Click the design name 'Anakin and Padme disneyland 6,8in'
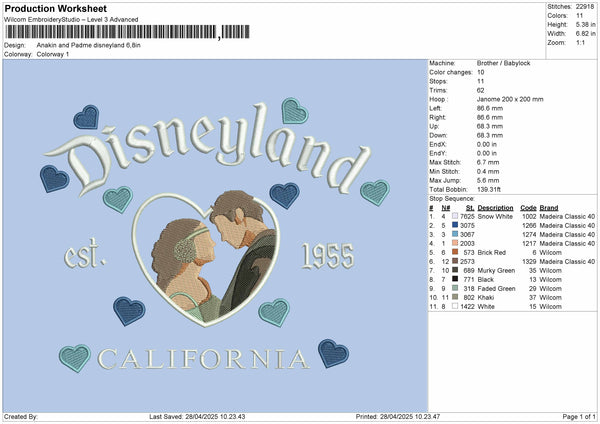Screen dimensions: 600x424 click(x=88, y=45)
